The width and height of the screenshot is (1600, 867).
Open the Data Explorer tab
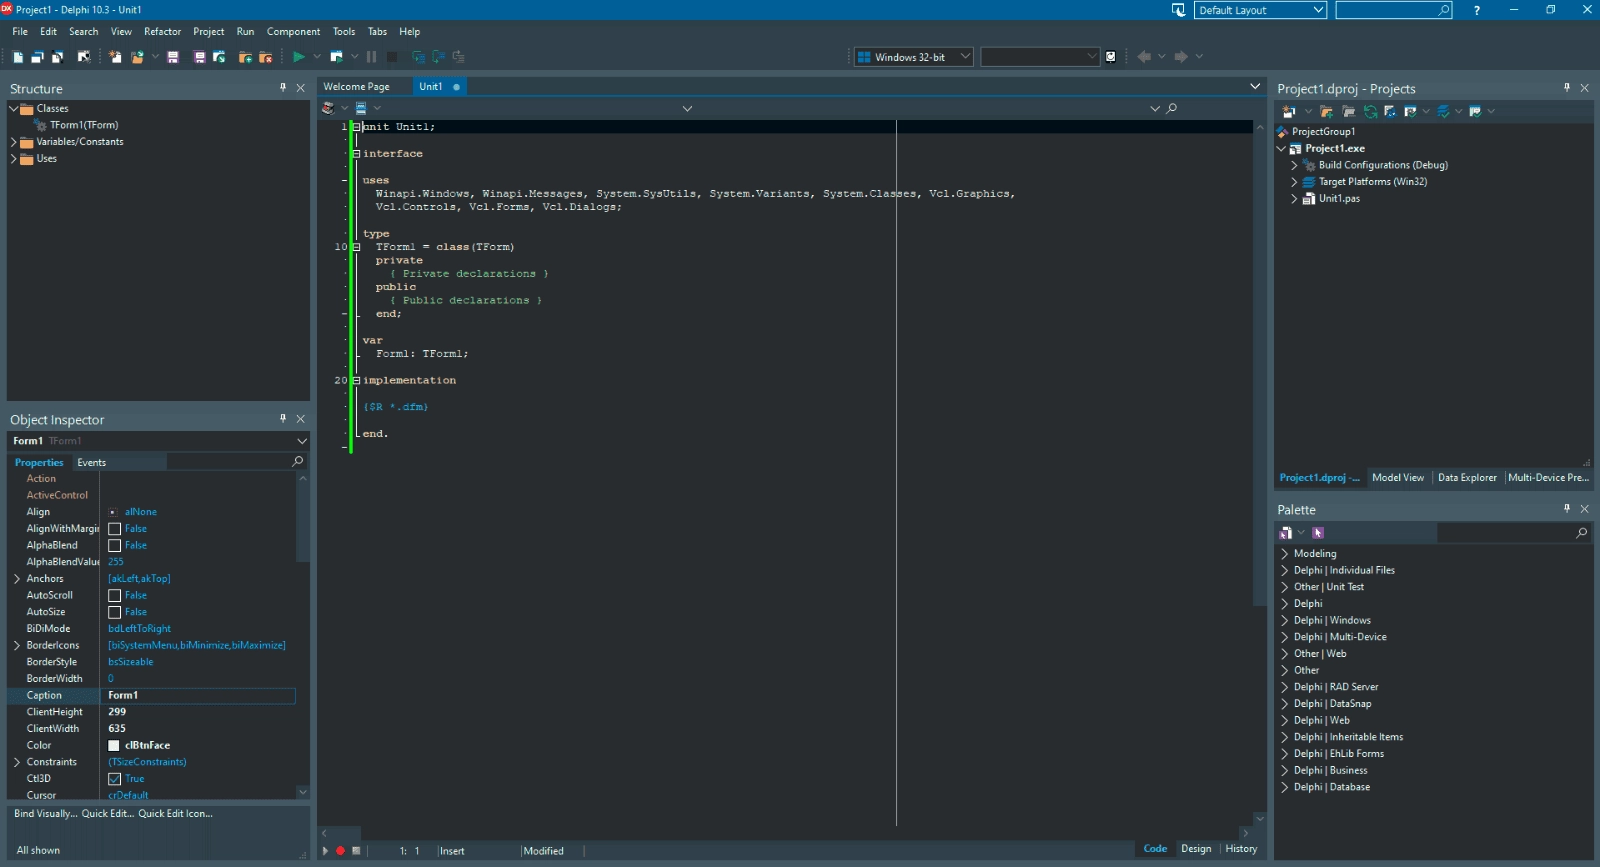click(x=1467, y=478)
